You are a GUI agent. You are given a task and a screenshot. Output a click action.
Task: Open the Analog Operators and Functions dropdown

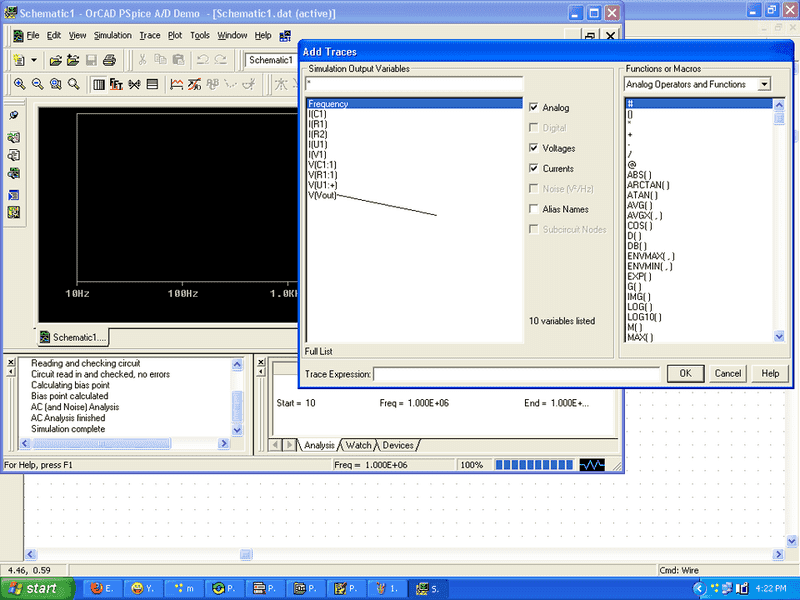pyautogui.click(x=764, y=85)
